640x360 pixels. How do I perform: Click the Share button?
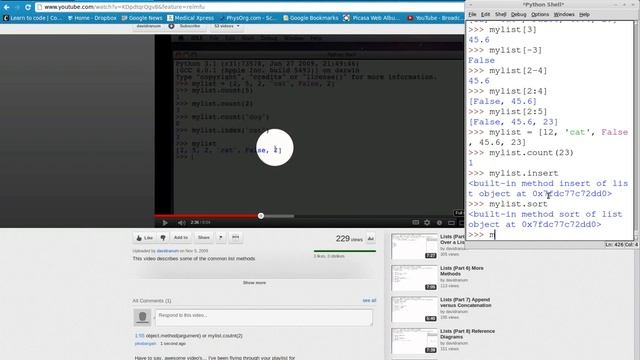pyautogui.click(x=204, y=238)
